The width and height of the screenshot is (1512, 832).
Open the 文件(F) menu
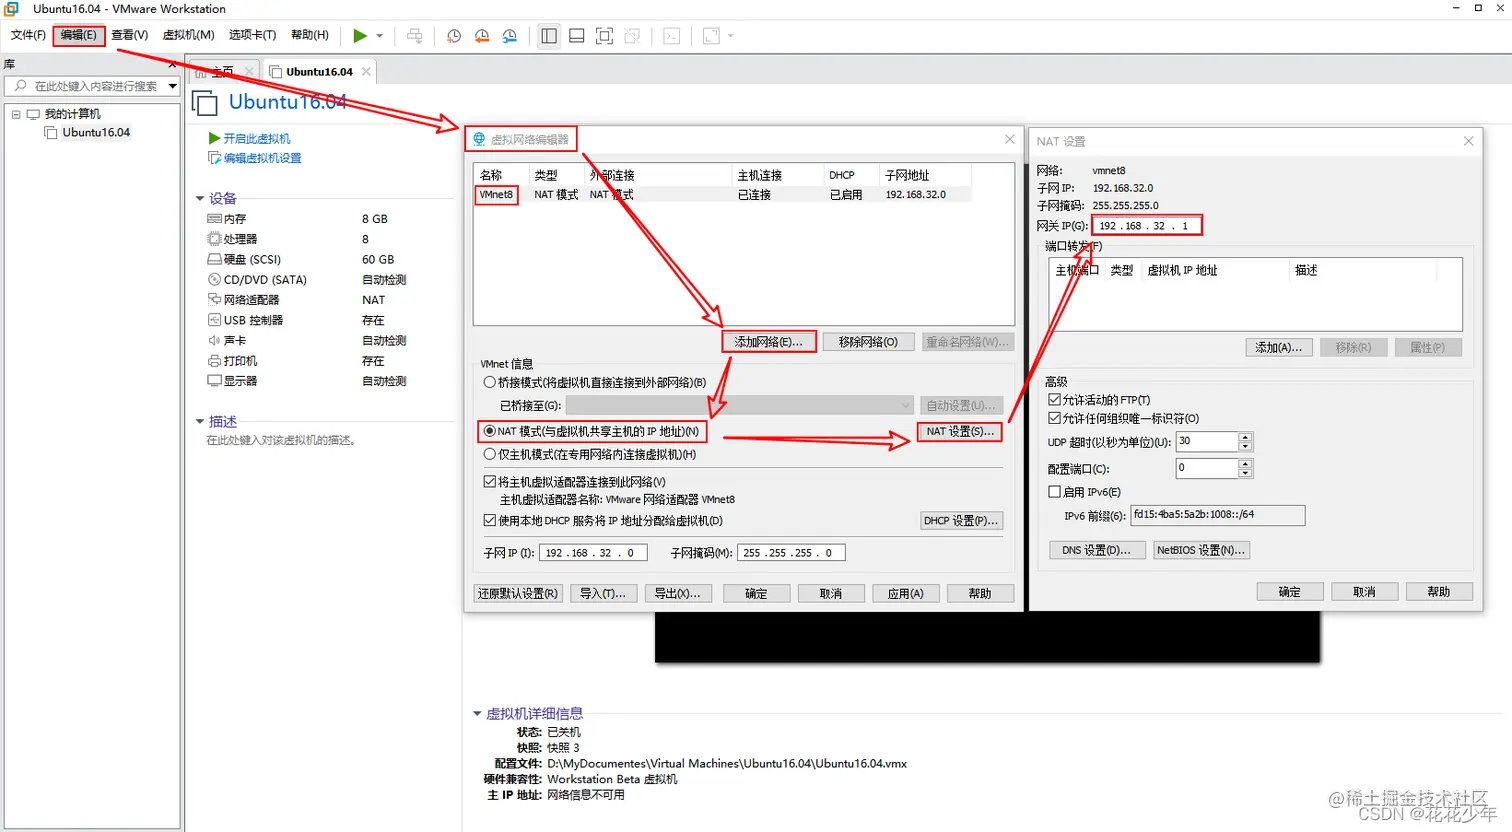[28, 35]
